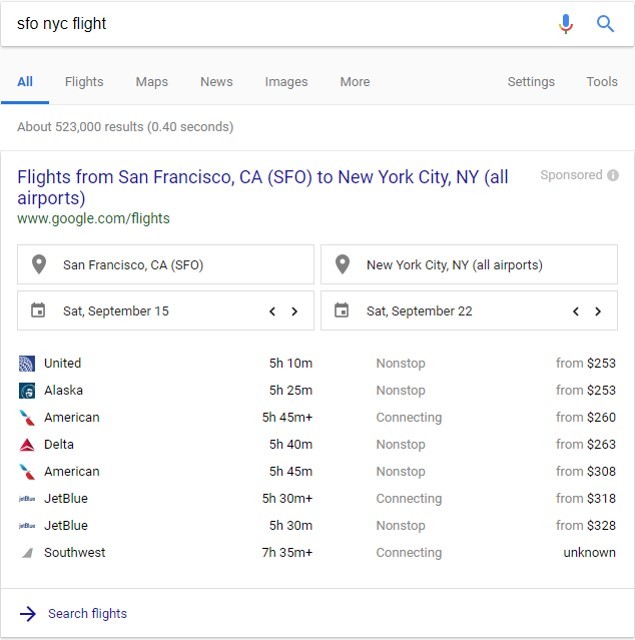Go to next day for return date

598,311
